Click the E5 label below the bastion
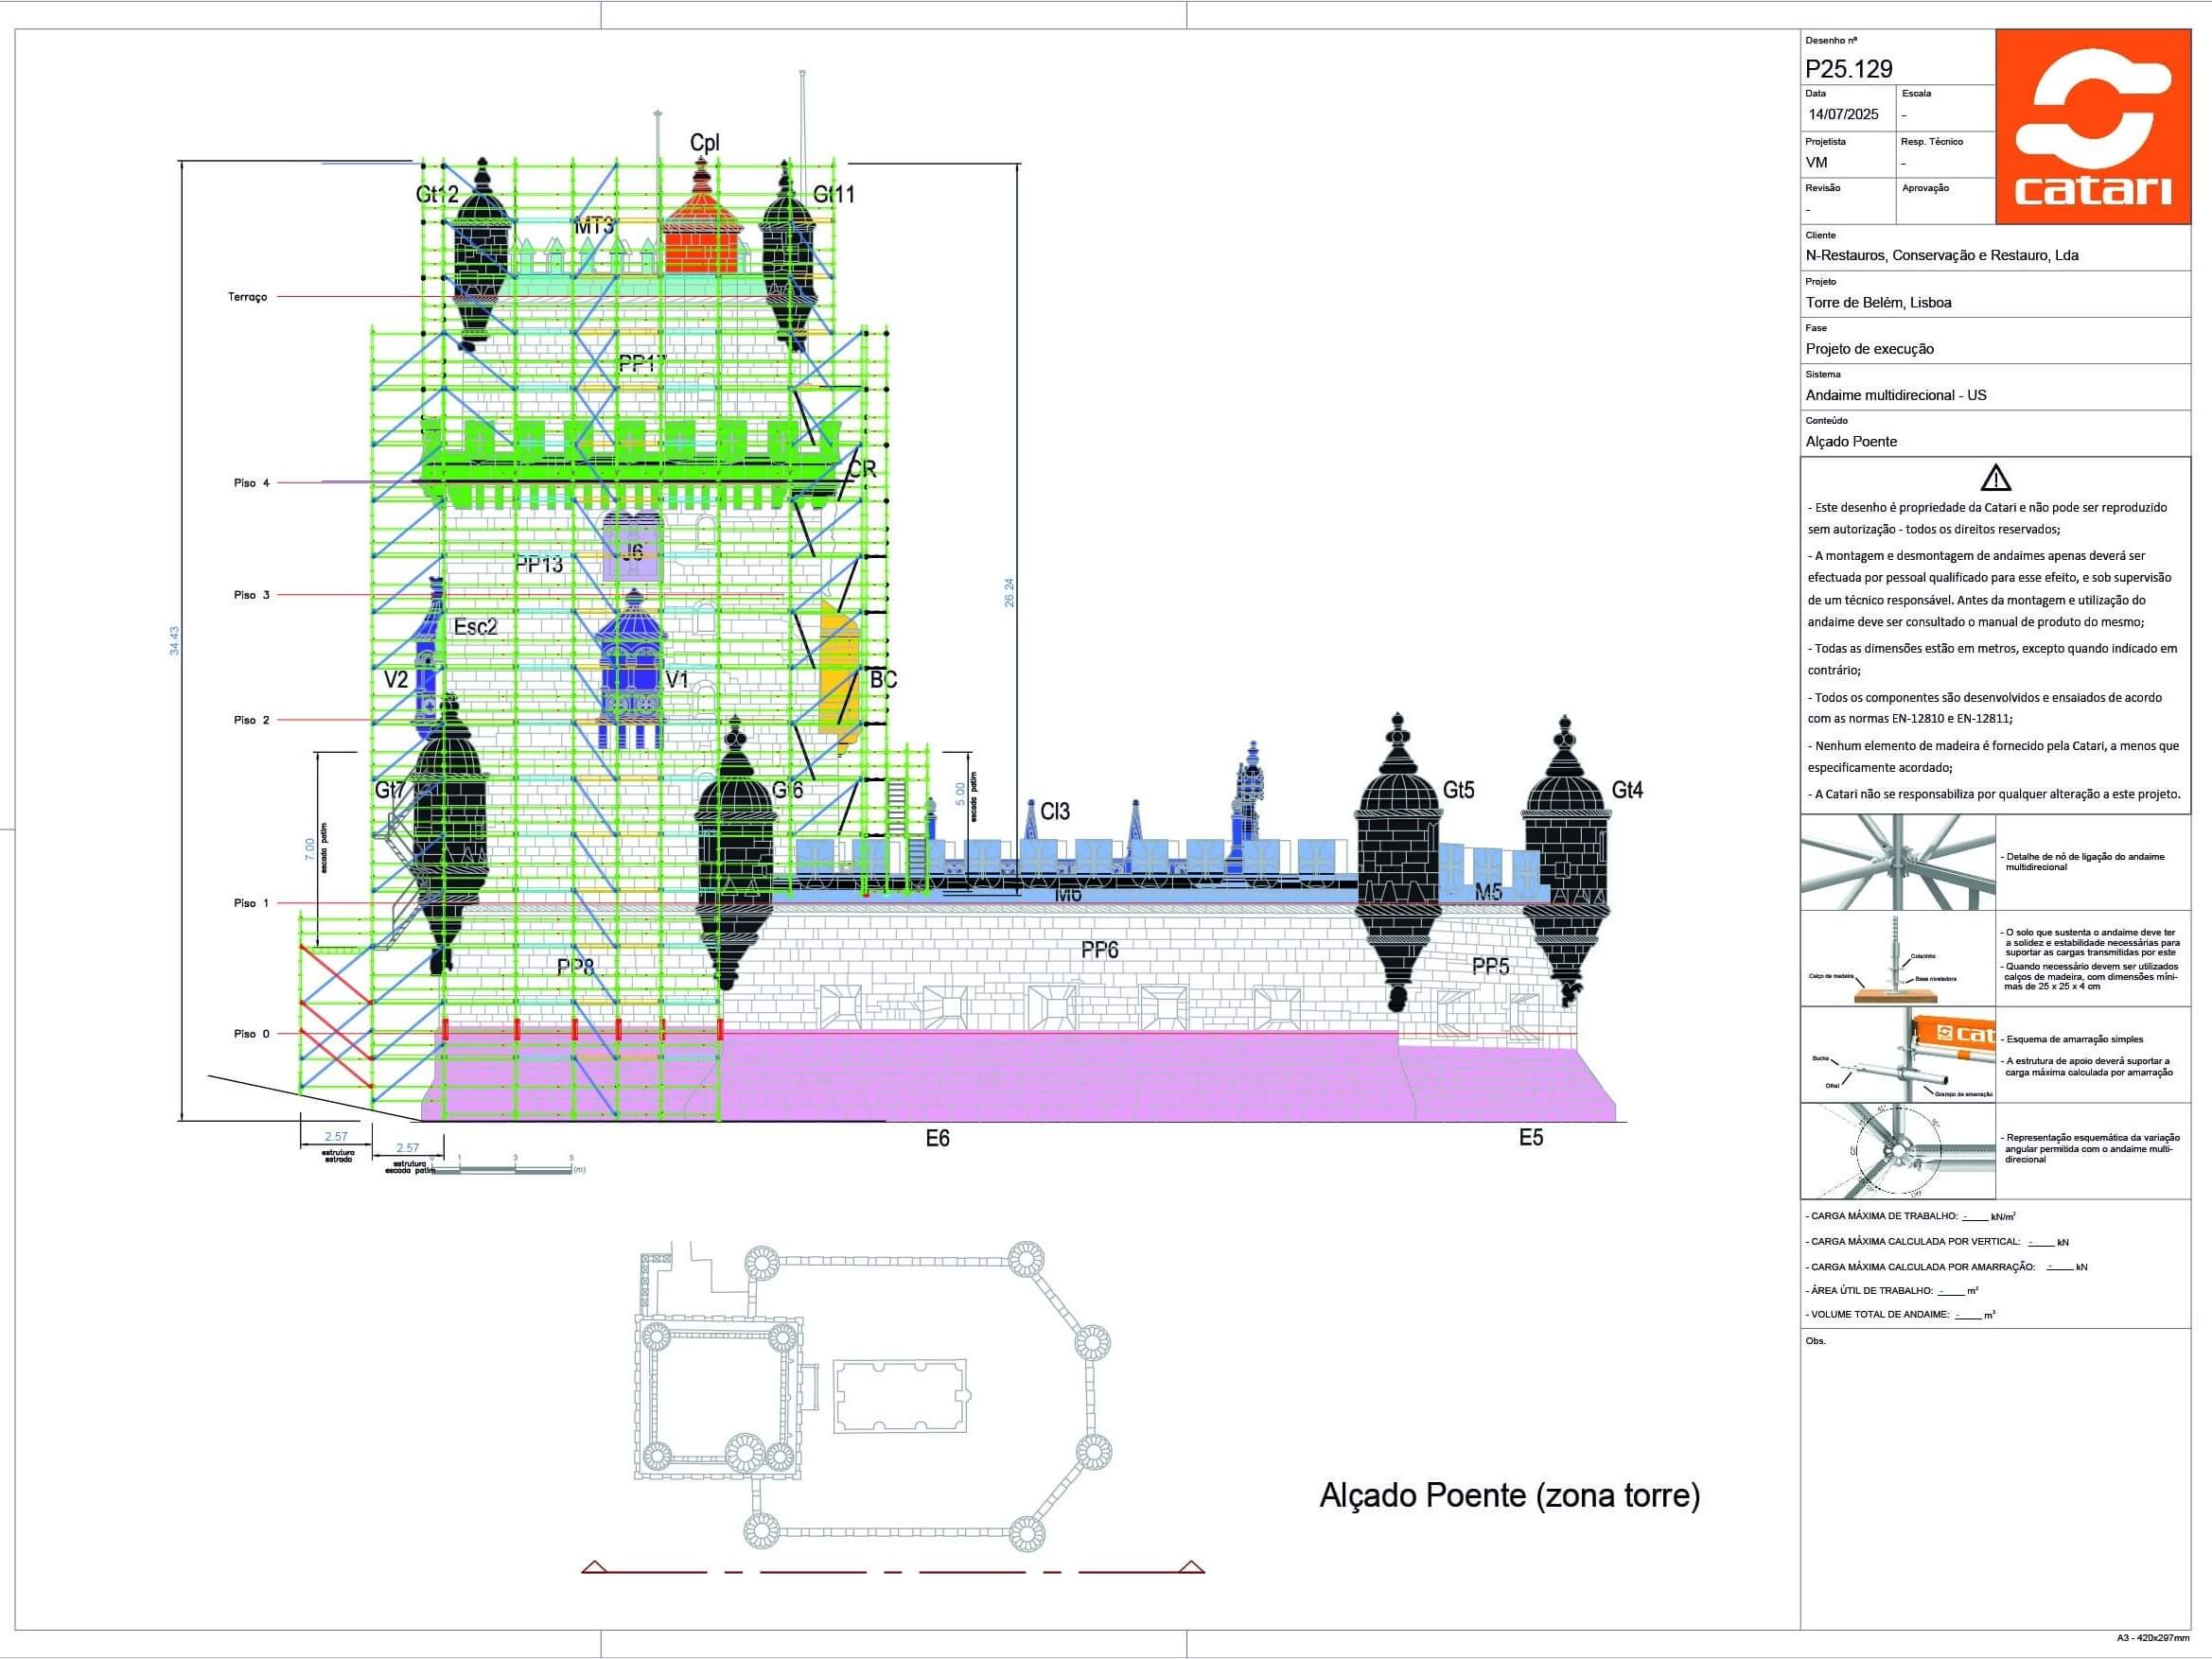Image resolution: width=2212 pixels, height=1659 pixels. coord(1531,1138)
